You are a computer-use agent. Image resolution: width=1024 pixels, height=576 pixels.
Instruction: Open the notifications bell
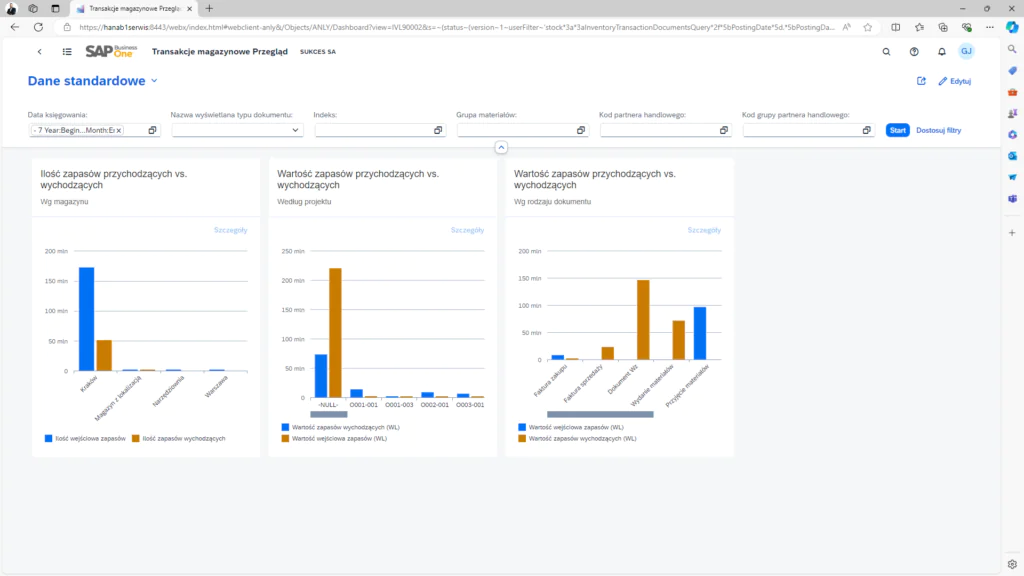(941, 51)
